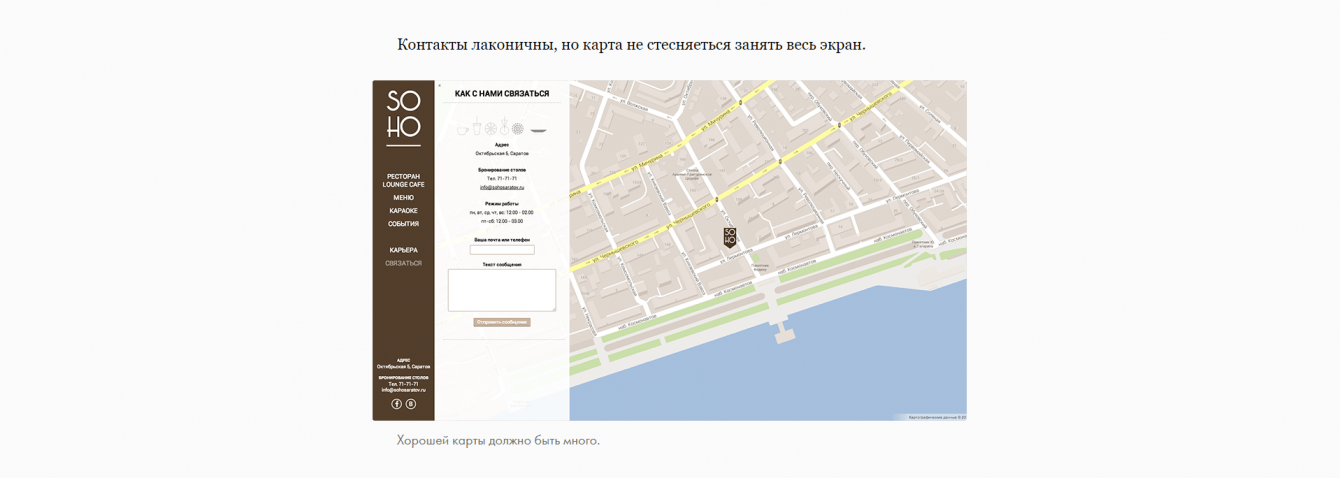The width and height of the screenshot is (1340, 478).
Task: Click the SOHO logo in the brown sidebar
Action: [403, 115]
